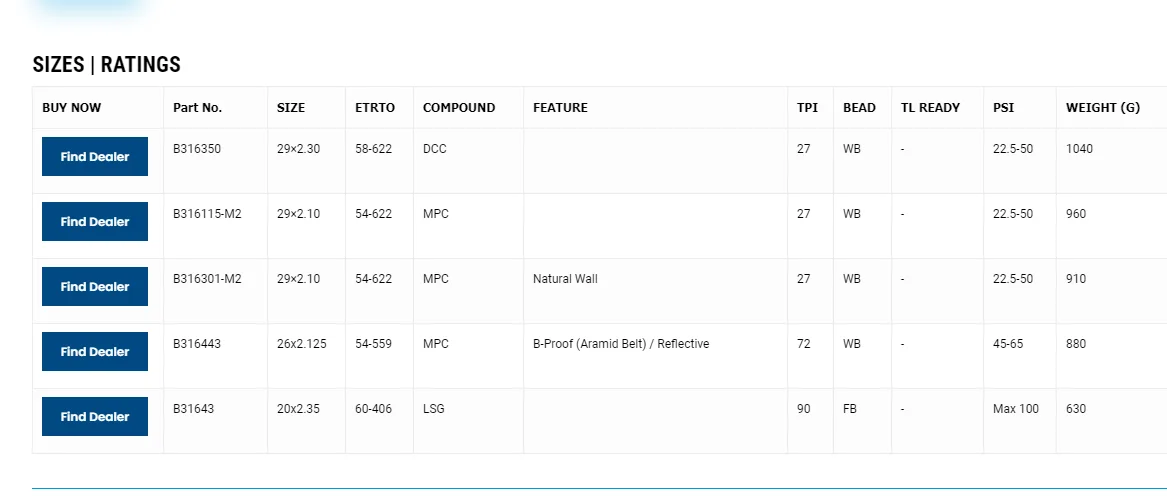Click Find Dealer for part B316115-M2
1167x500 pixels.
point(95,222)
